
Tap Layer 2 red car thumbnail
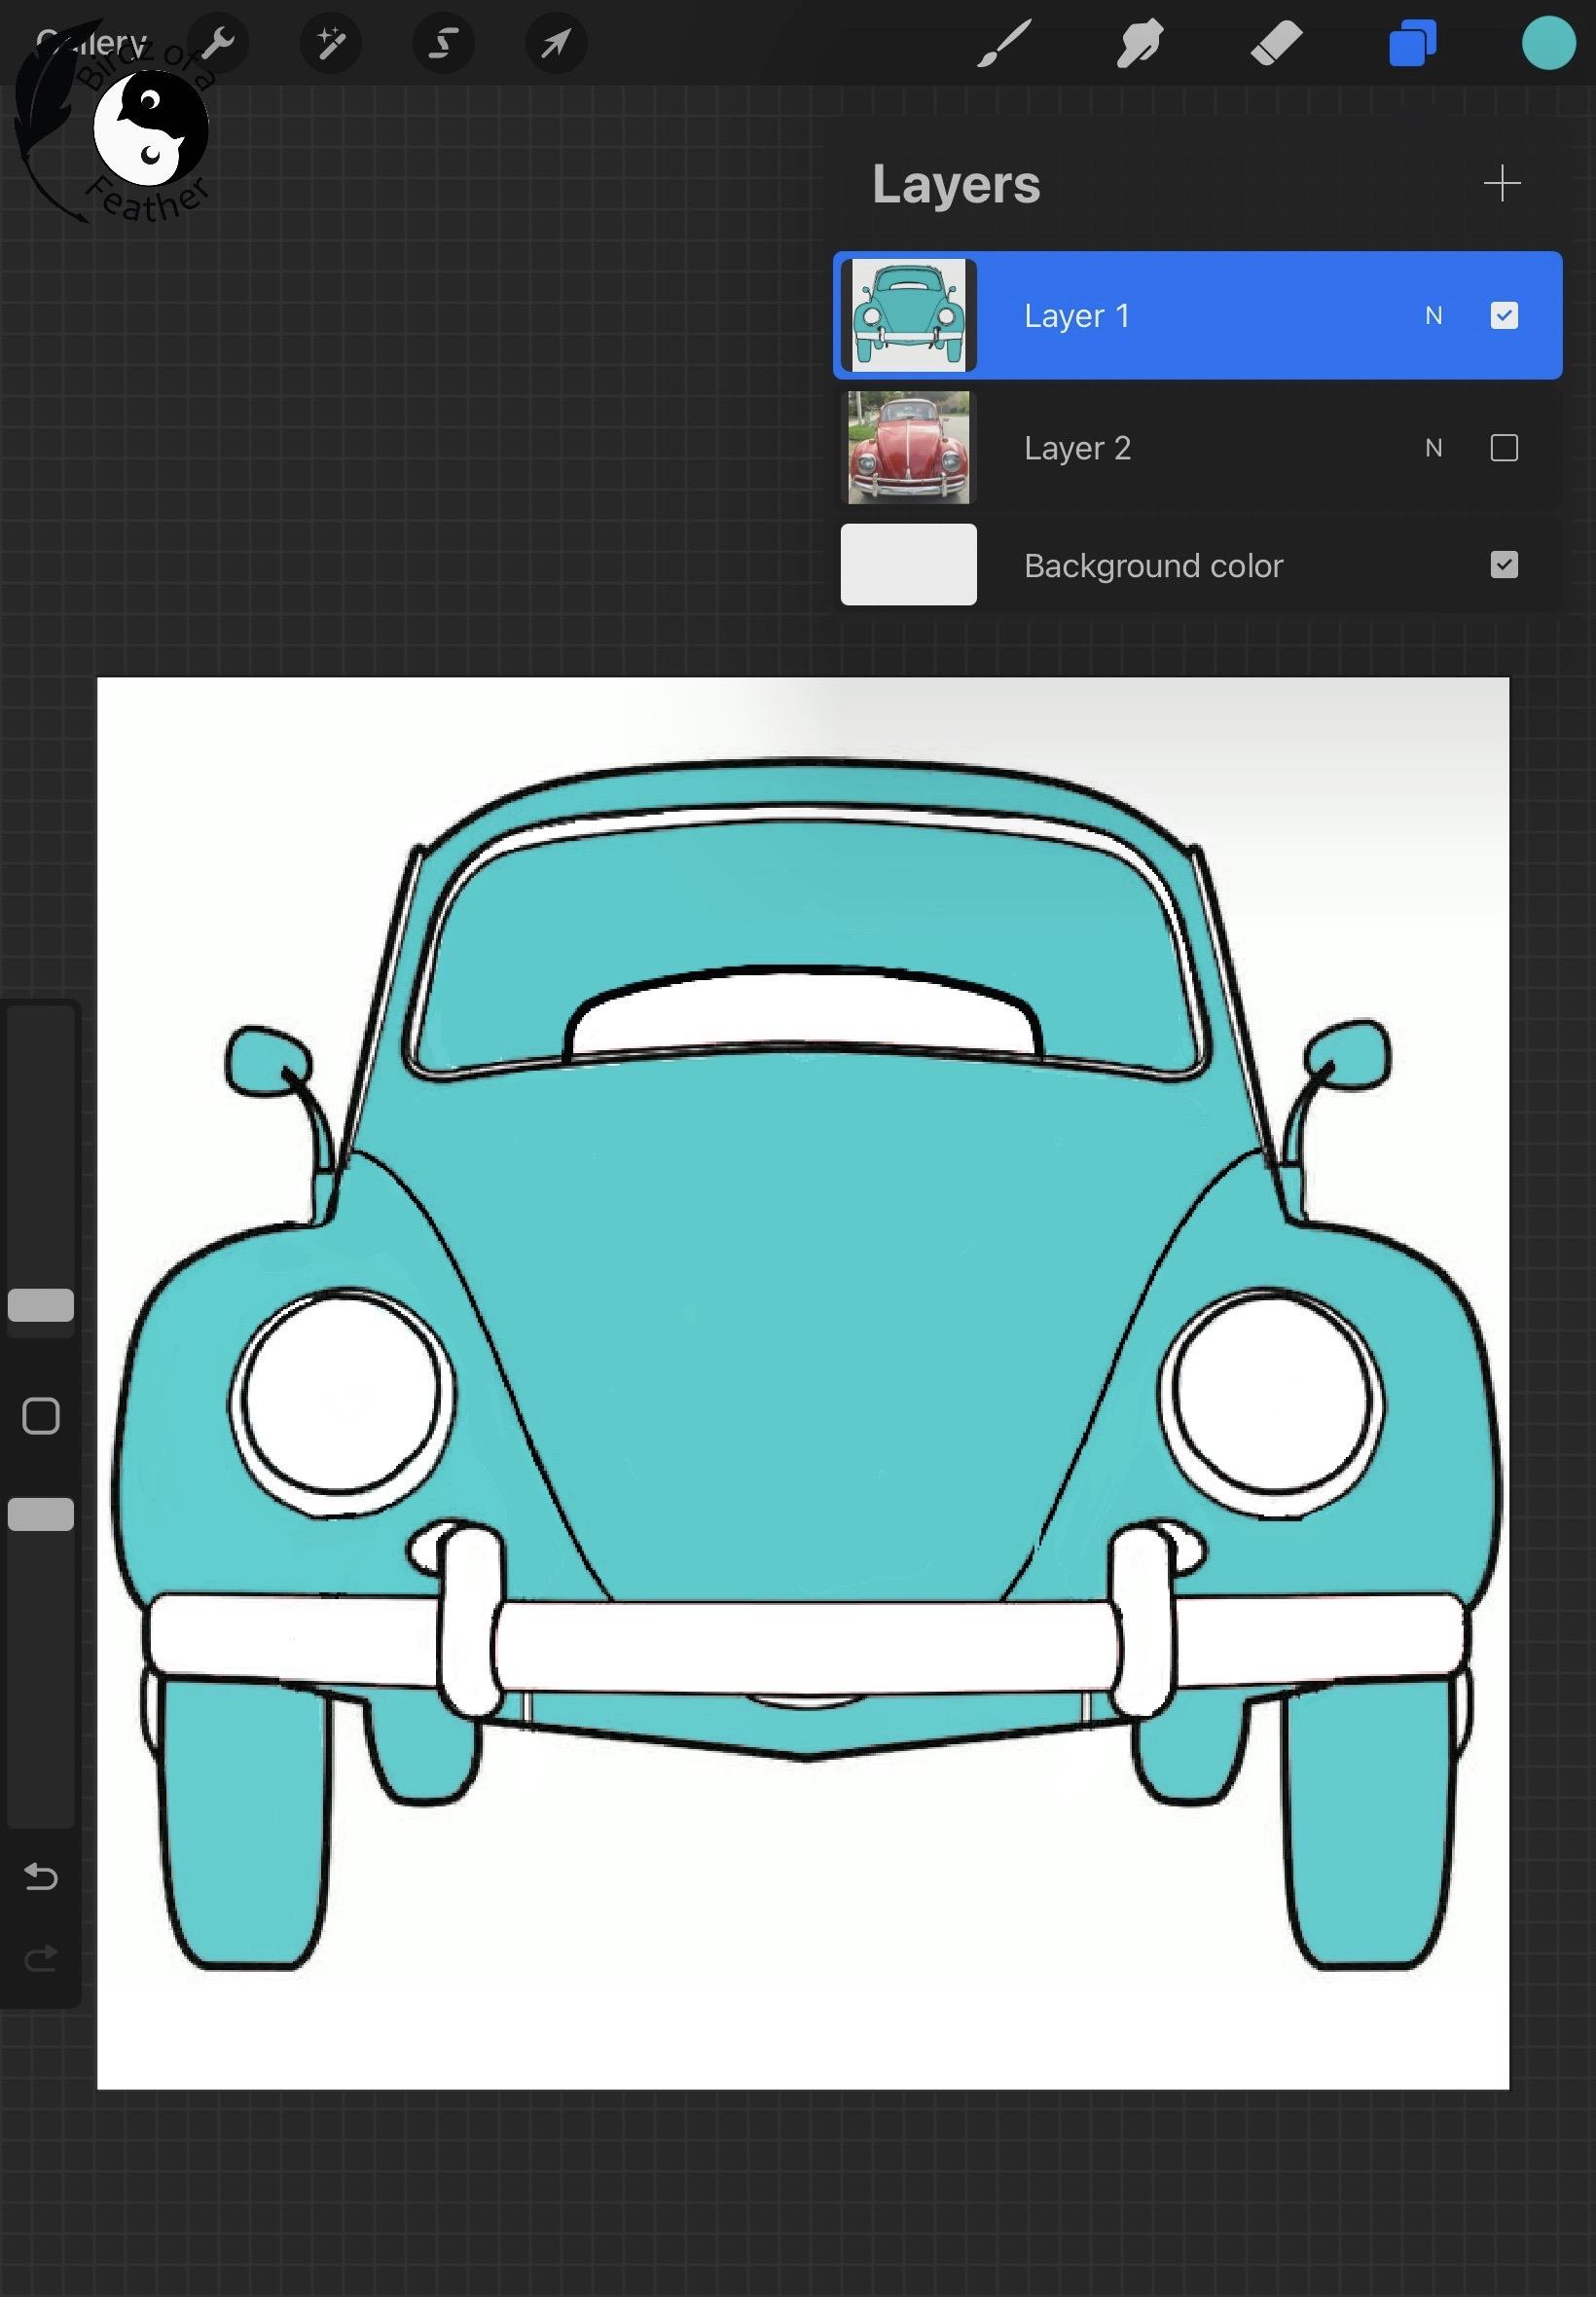click(x=908, y=447)
